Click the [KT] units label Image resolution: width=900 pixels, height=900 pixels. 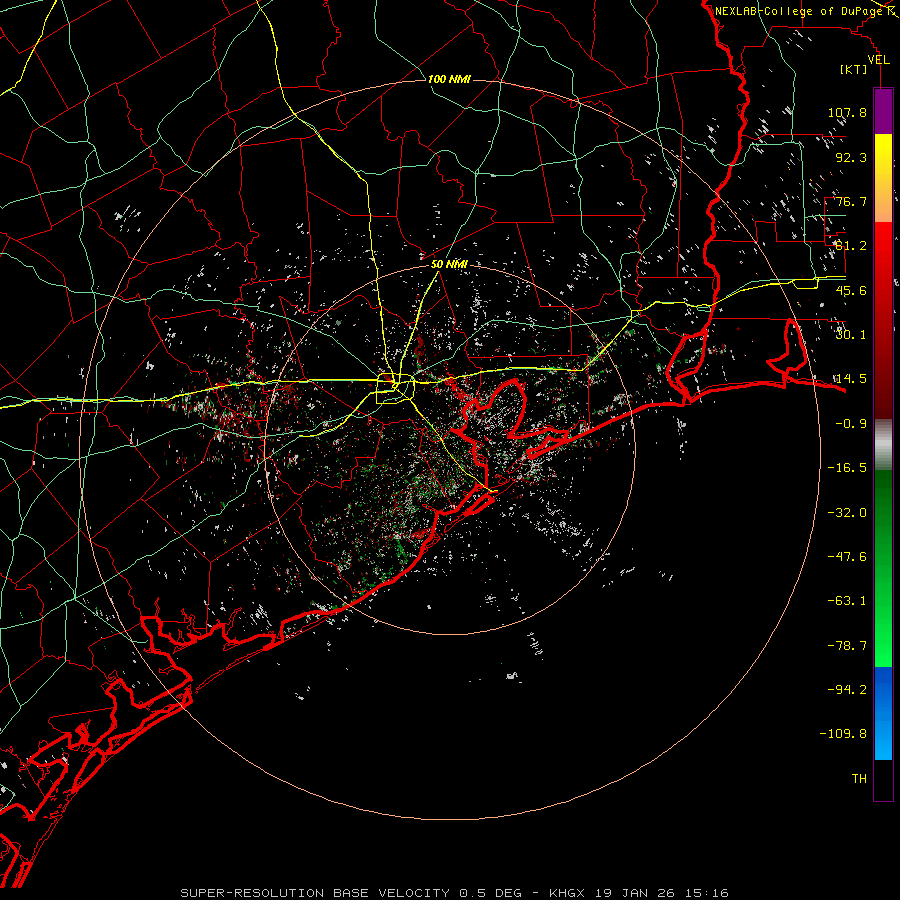(x=854, y=69)
